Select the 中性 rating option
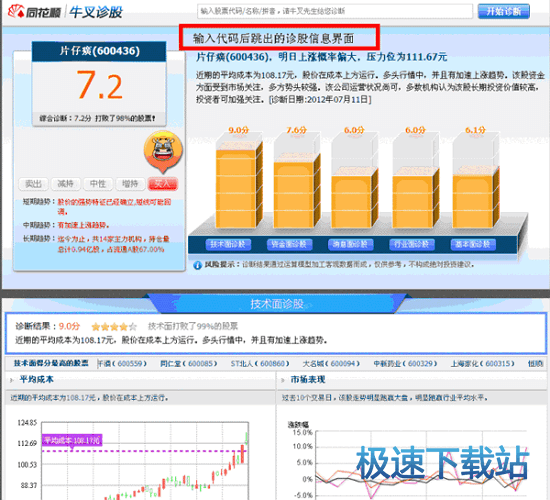This screenshot has height=500, width=550. coord(98,184)
